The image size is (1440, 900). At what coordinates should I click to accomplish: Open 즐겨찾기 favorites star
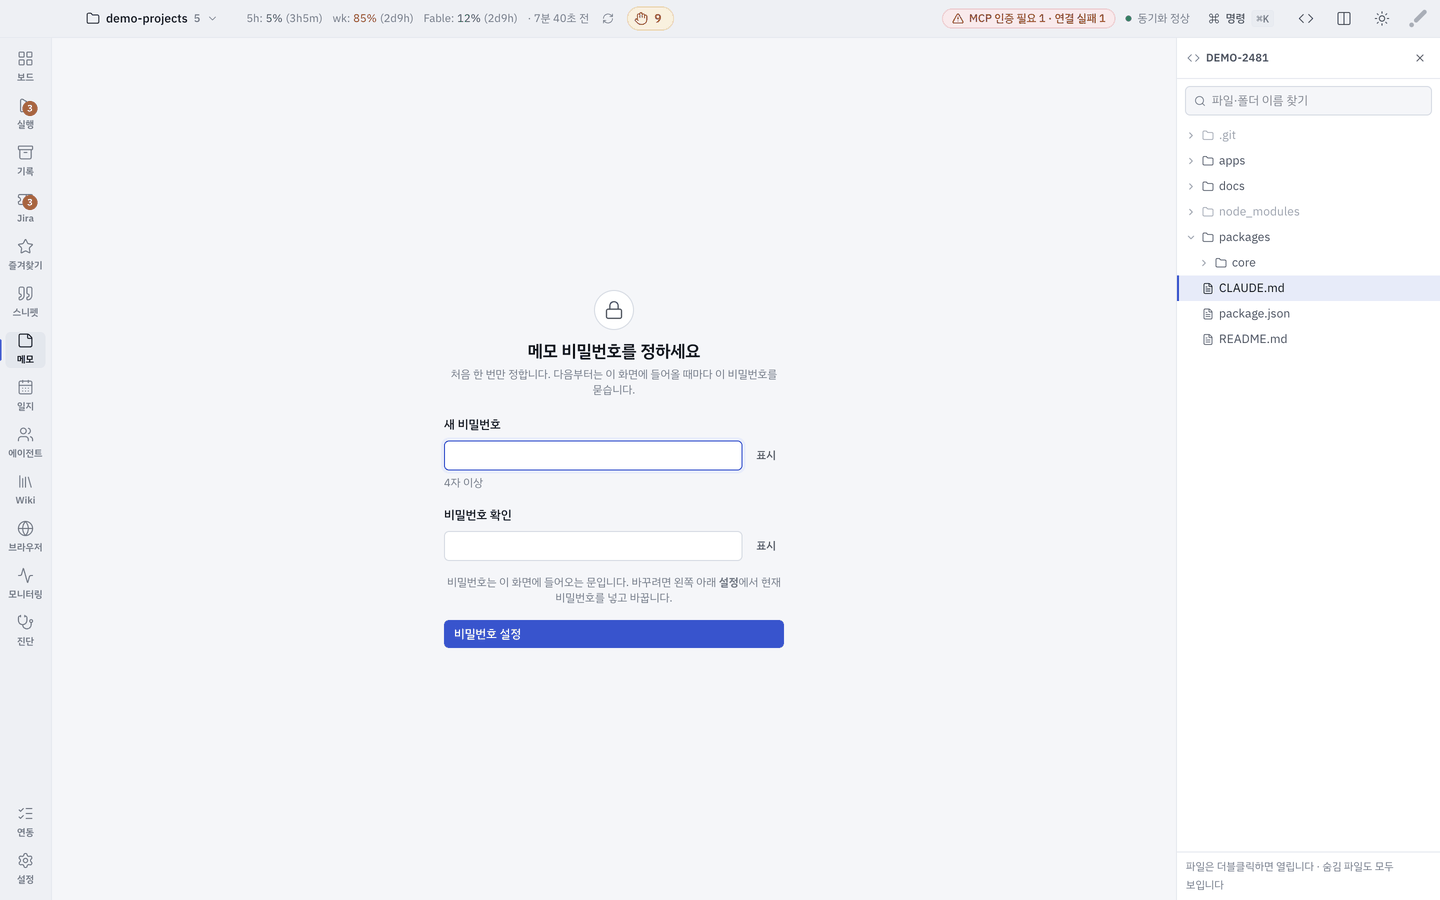point(25,254)
